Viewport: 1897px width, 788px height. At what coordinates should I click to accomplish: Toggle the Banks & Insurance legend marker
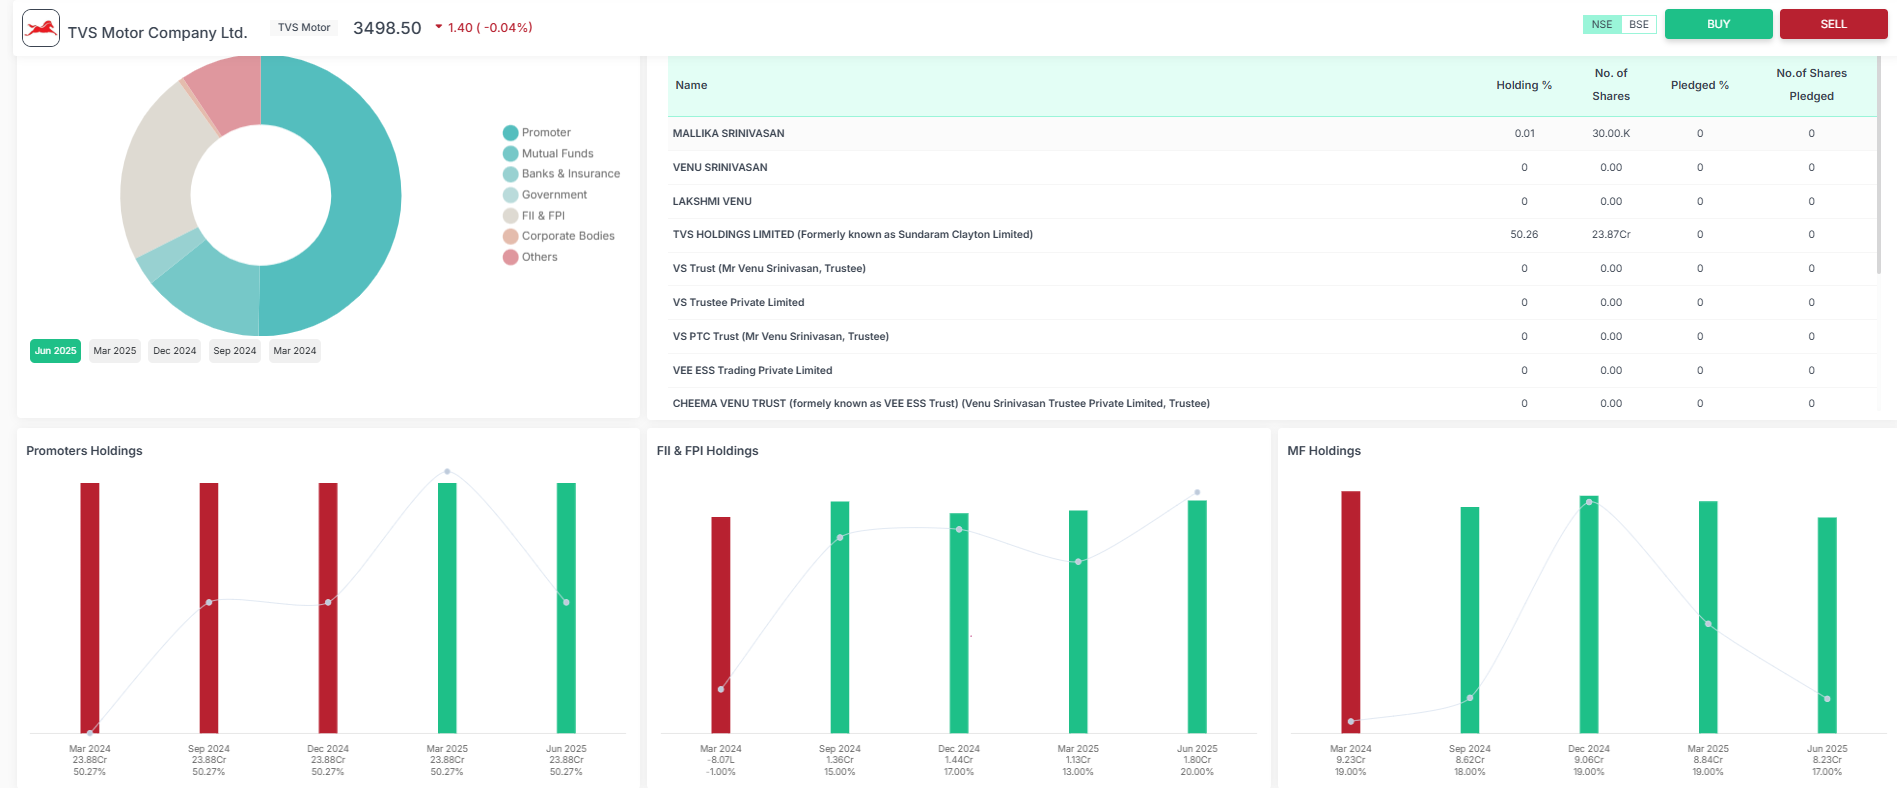(510, 174)
